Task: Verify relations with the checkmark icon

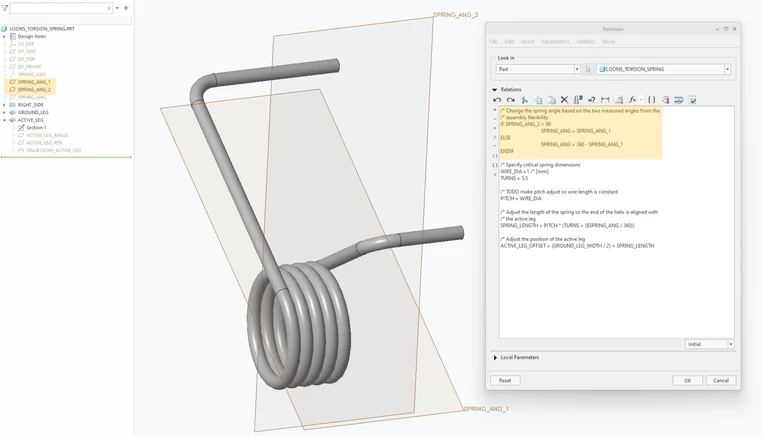Action: (x=693, y=100)
